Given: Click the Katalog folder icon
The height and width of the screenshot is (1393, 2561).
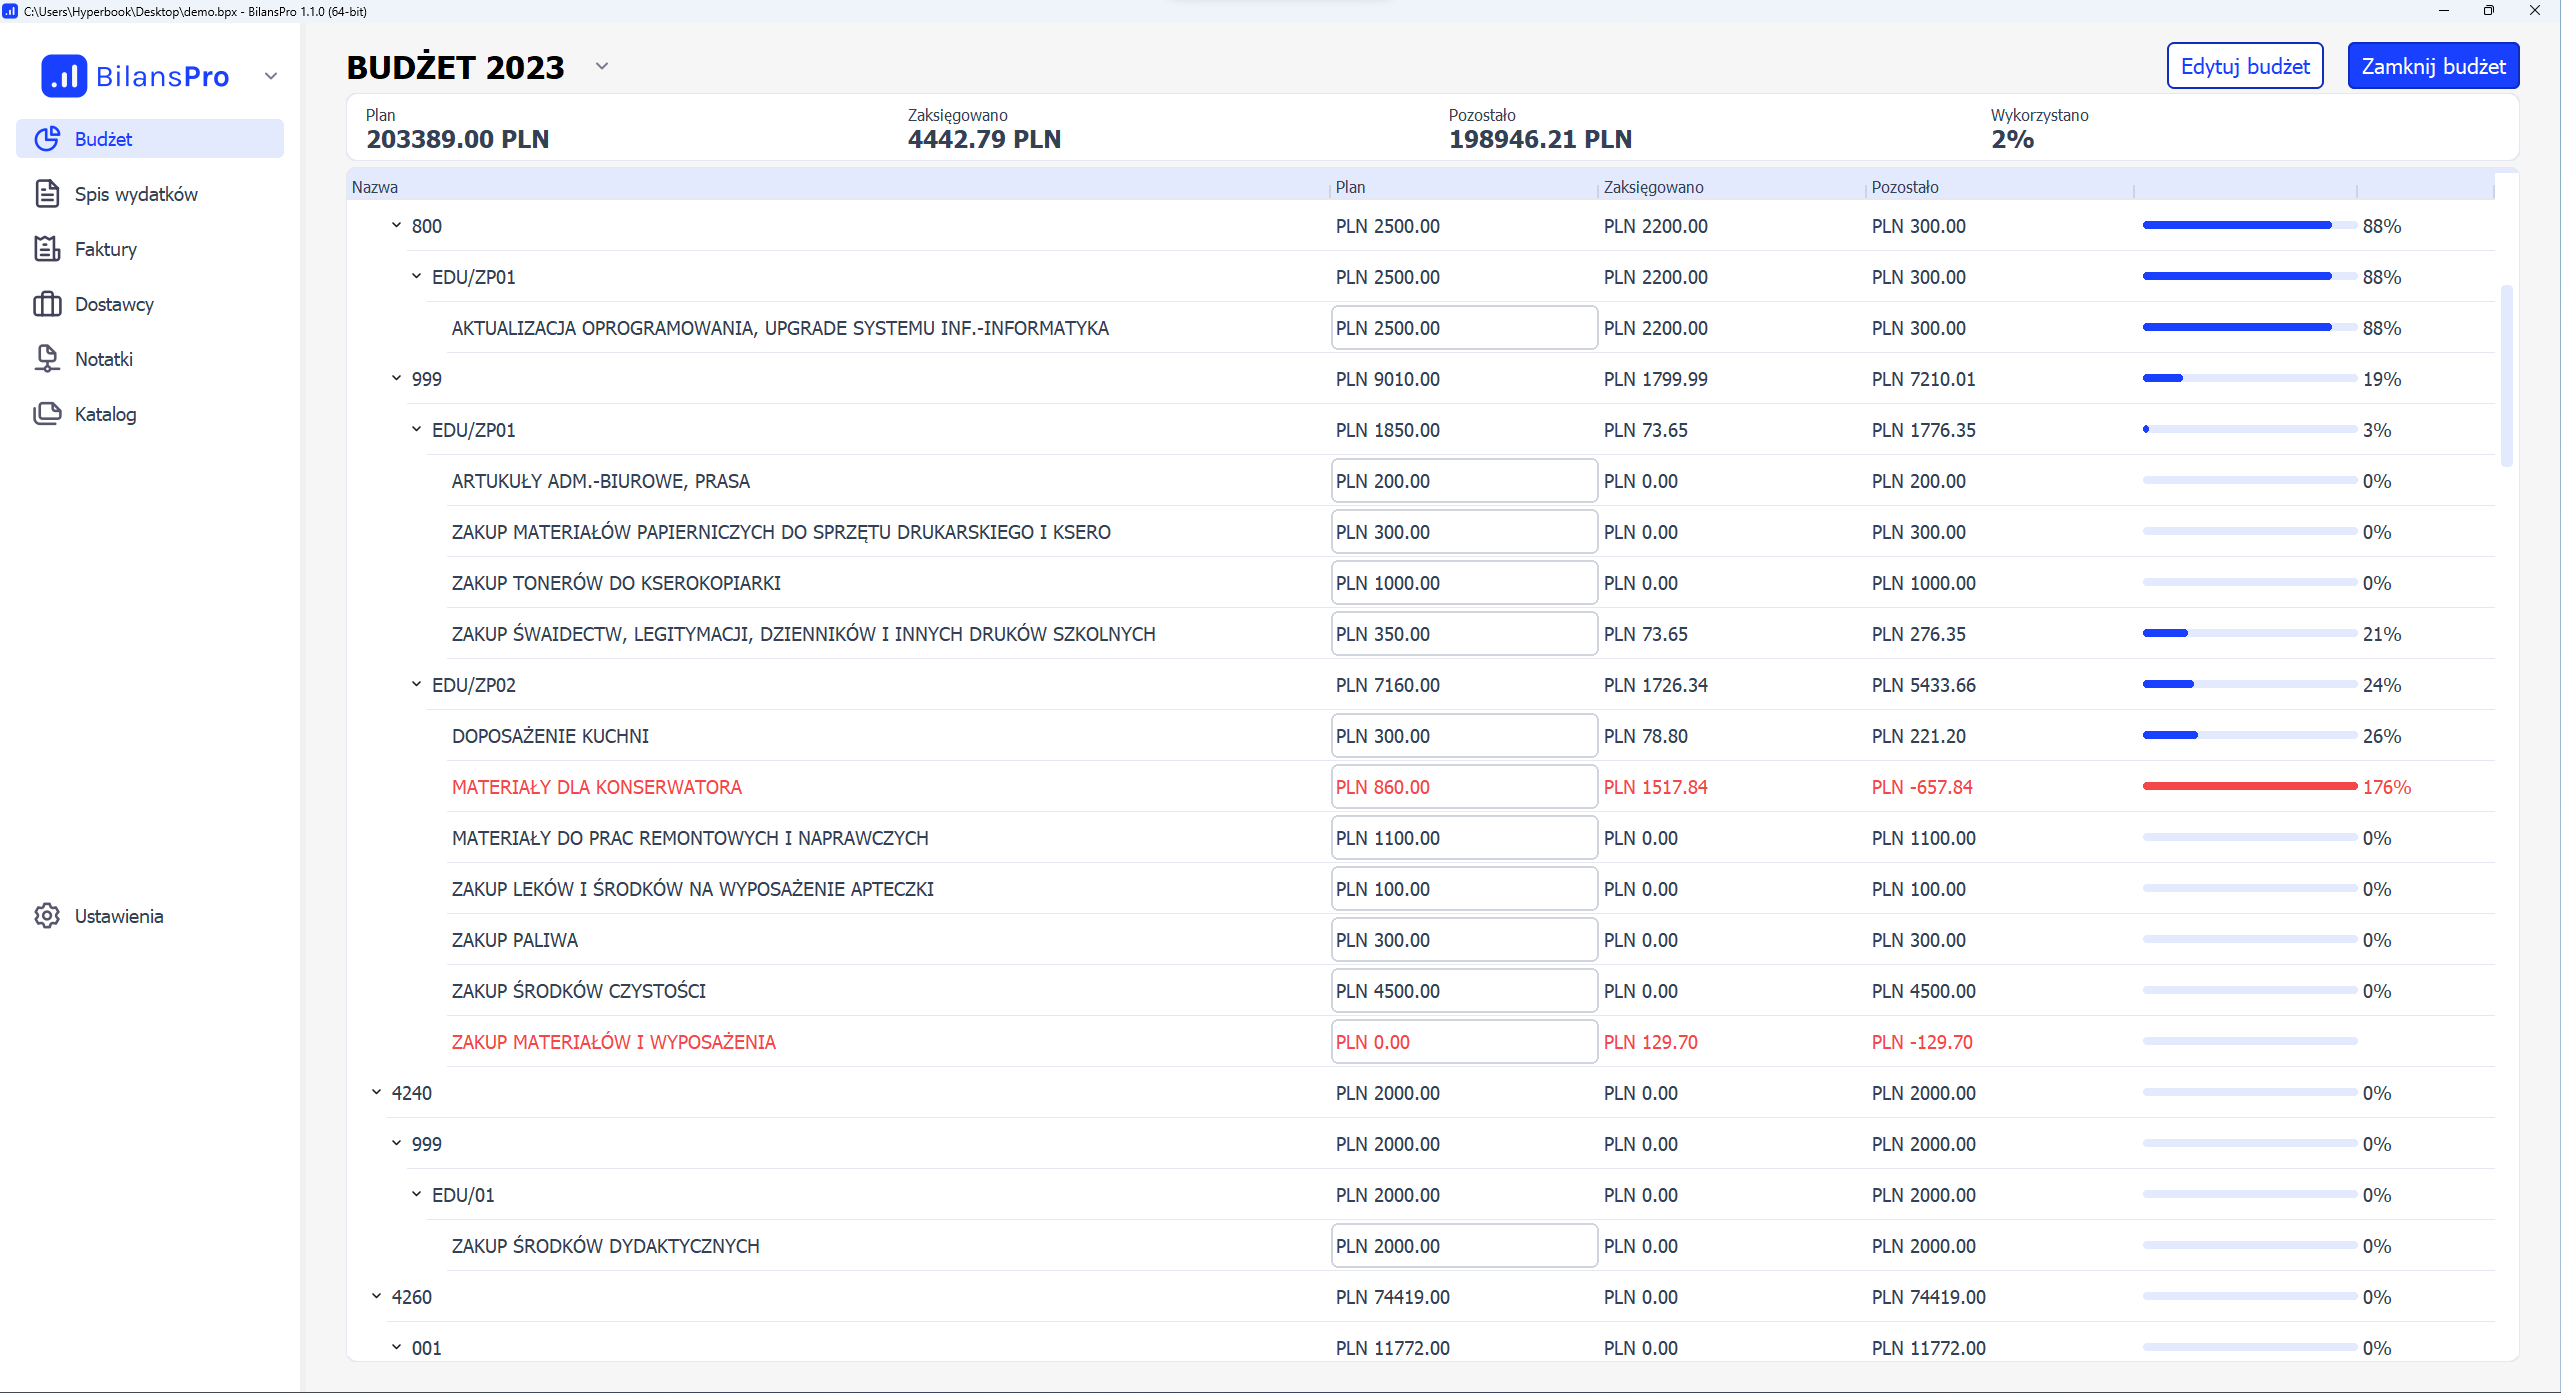Looking at the screenshot, I should [x=47, y=414].
